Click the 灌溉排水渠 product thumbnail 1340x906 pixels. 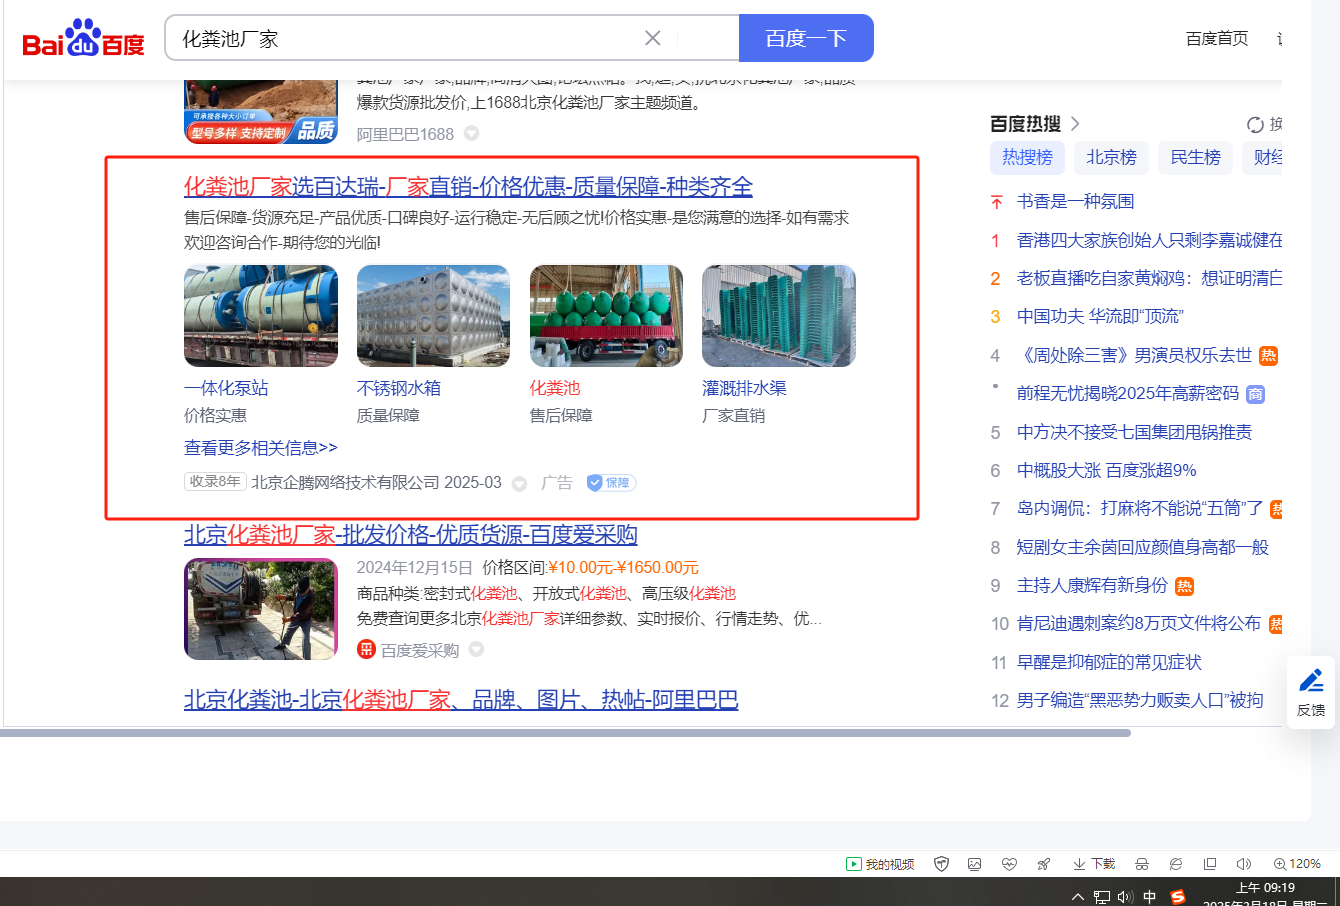tap(779, 316)
